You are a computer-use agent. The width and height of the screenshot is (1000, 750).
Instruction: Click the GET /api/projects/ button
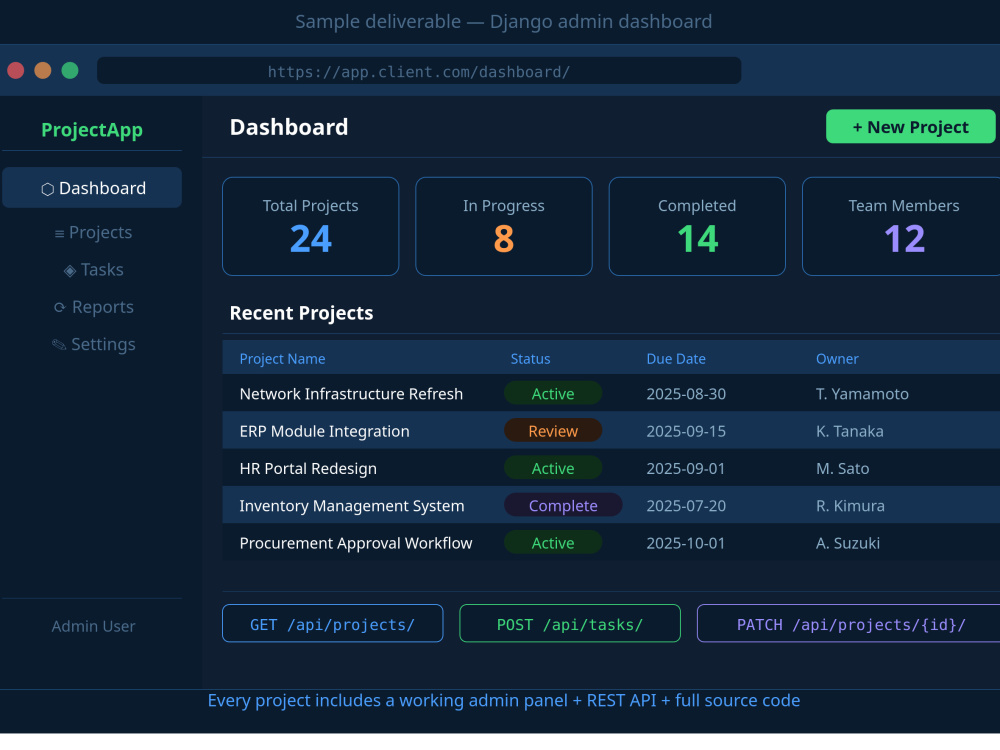pyautogui.click(x=332, y=623)
